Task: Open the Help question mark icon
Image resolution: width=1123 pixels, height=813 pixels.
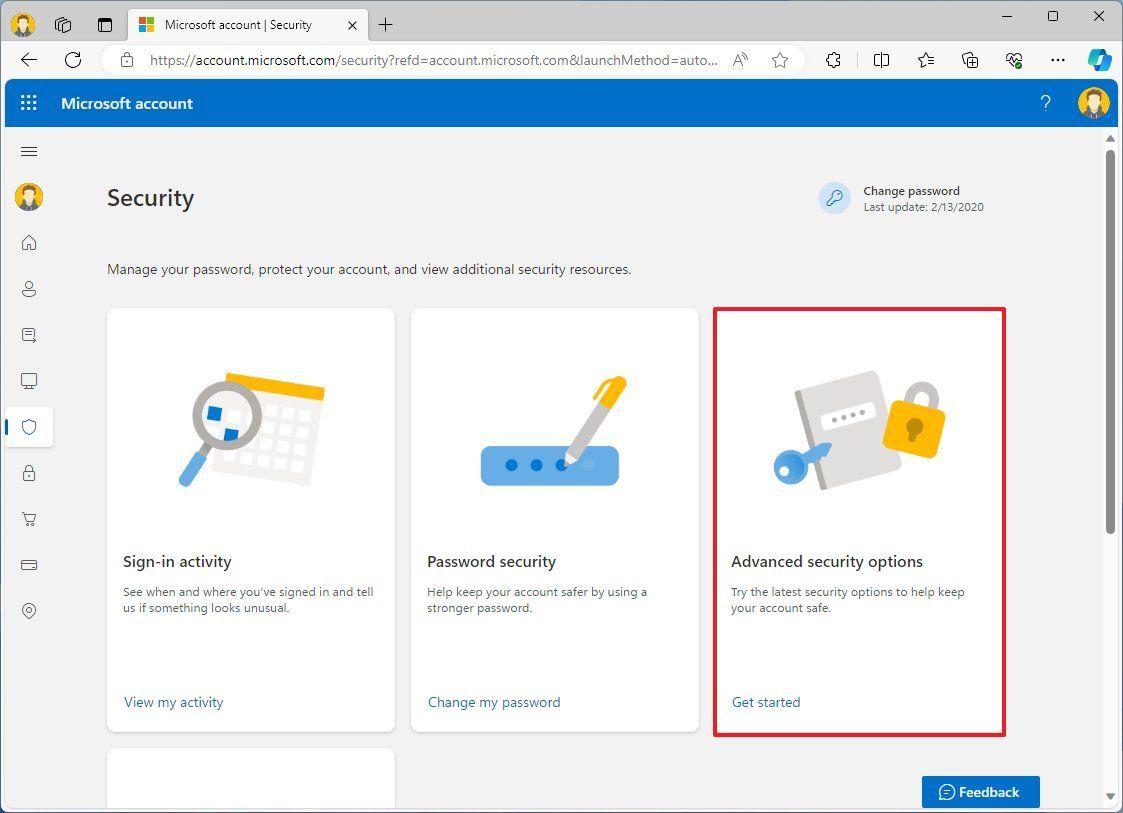Action: 1045,103
